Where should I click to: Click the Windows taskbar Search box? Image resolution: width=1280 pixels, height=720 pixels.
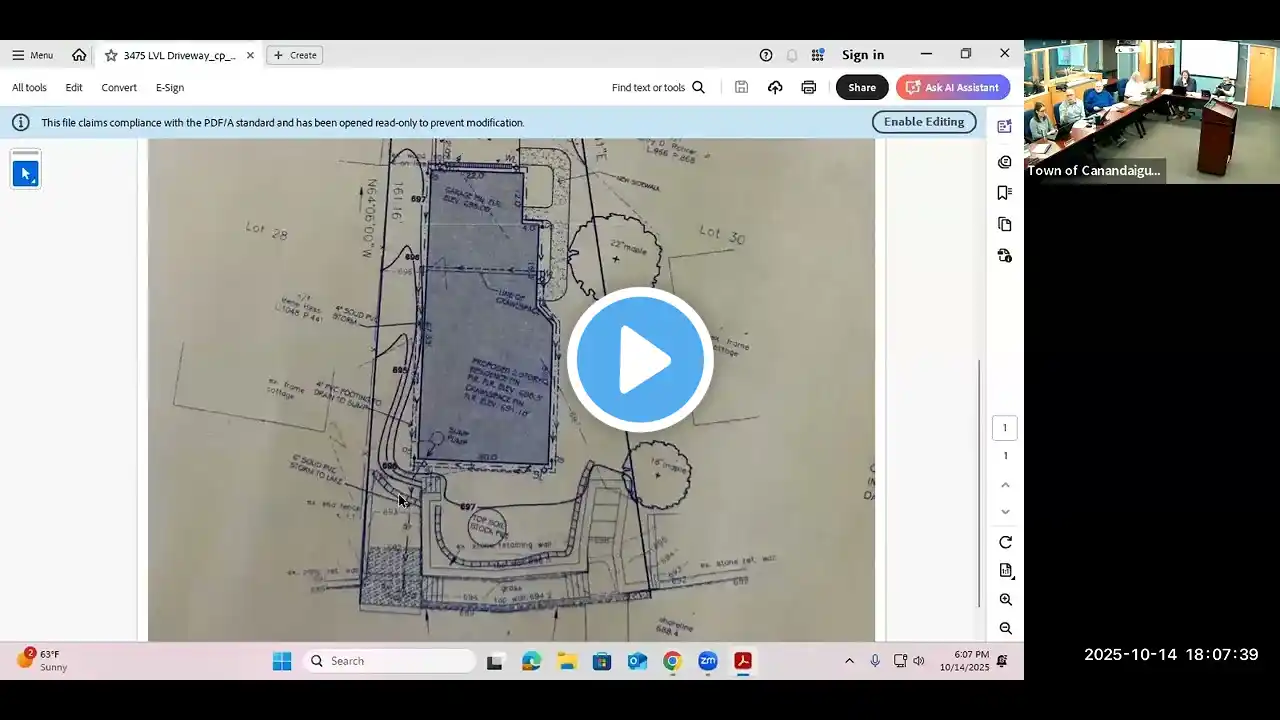pos(390,661)
